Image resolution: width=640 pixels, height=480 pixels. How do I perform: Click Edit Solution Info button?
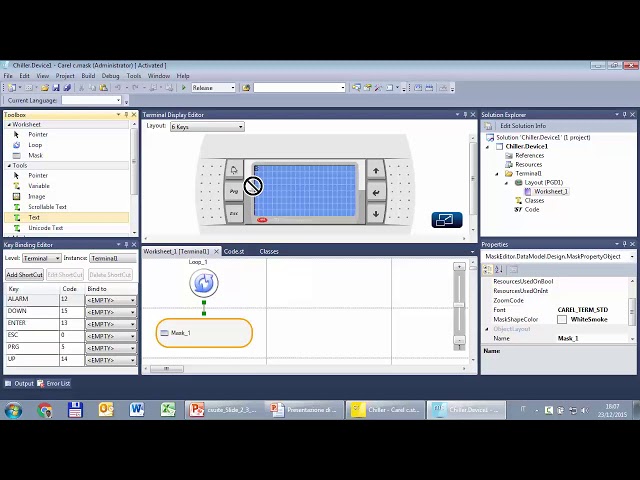(523, 126)
